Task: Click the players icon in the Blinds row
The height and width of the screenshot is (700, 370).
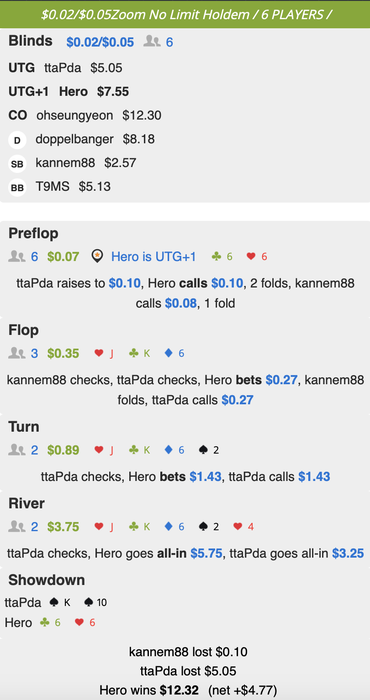Action: tap(152, 42)
